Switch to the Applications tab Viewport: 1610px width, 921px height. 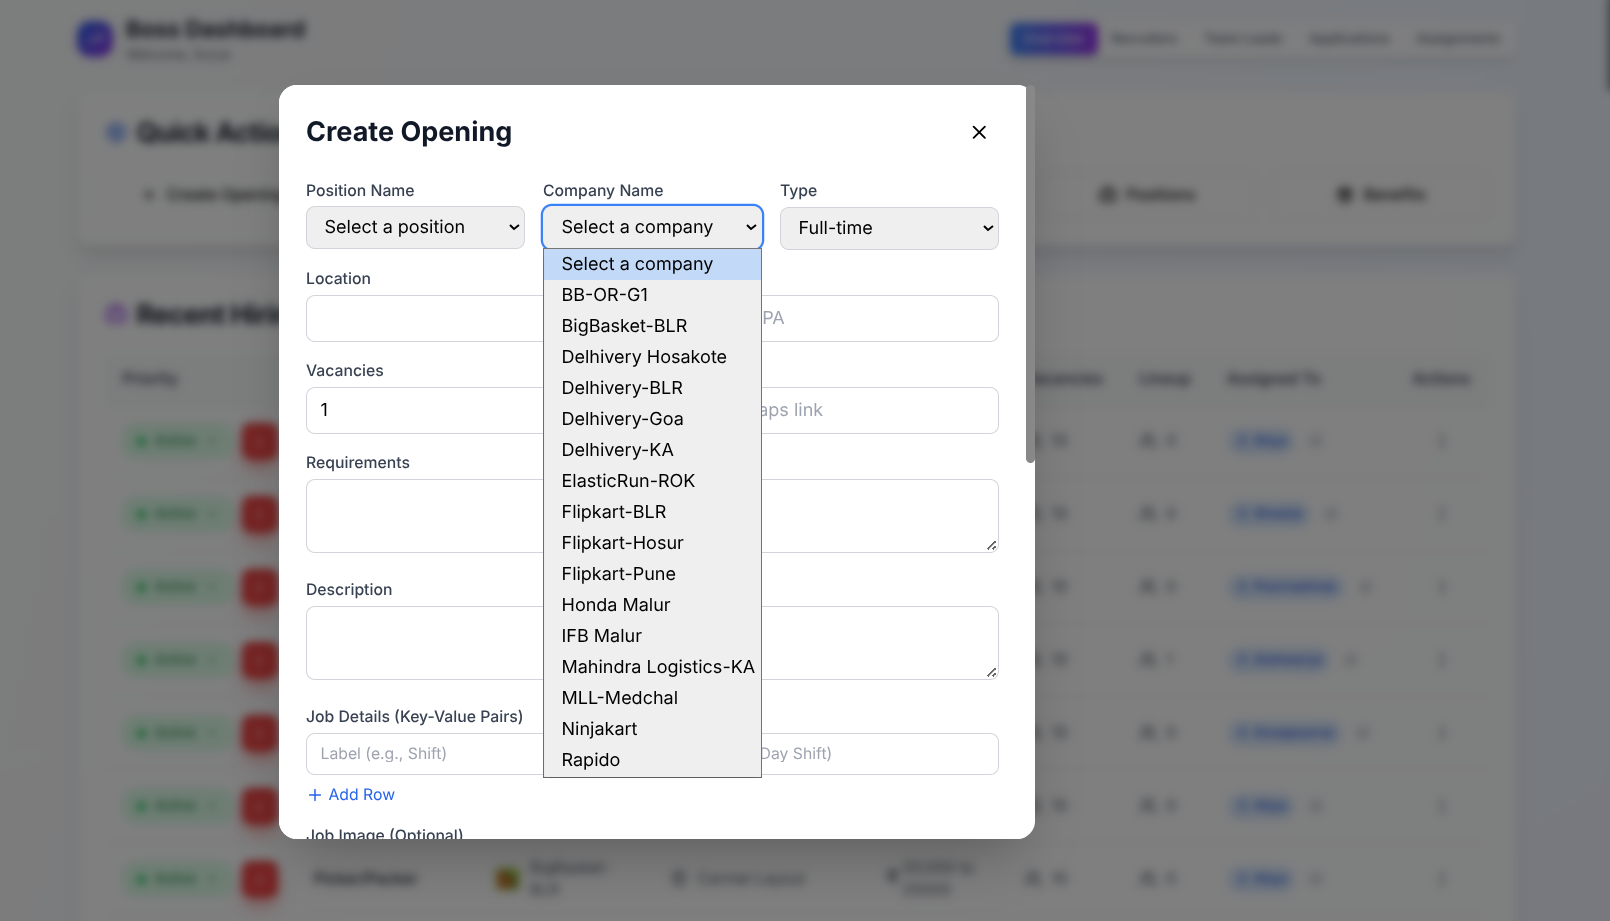[1348, 38]
